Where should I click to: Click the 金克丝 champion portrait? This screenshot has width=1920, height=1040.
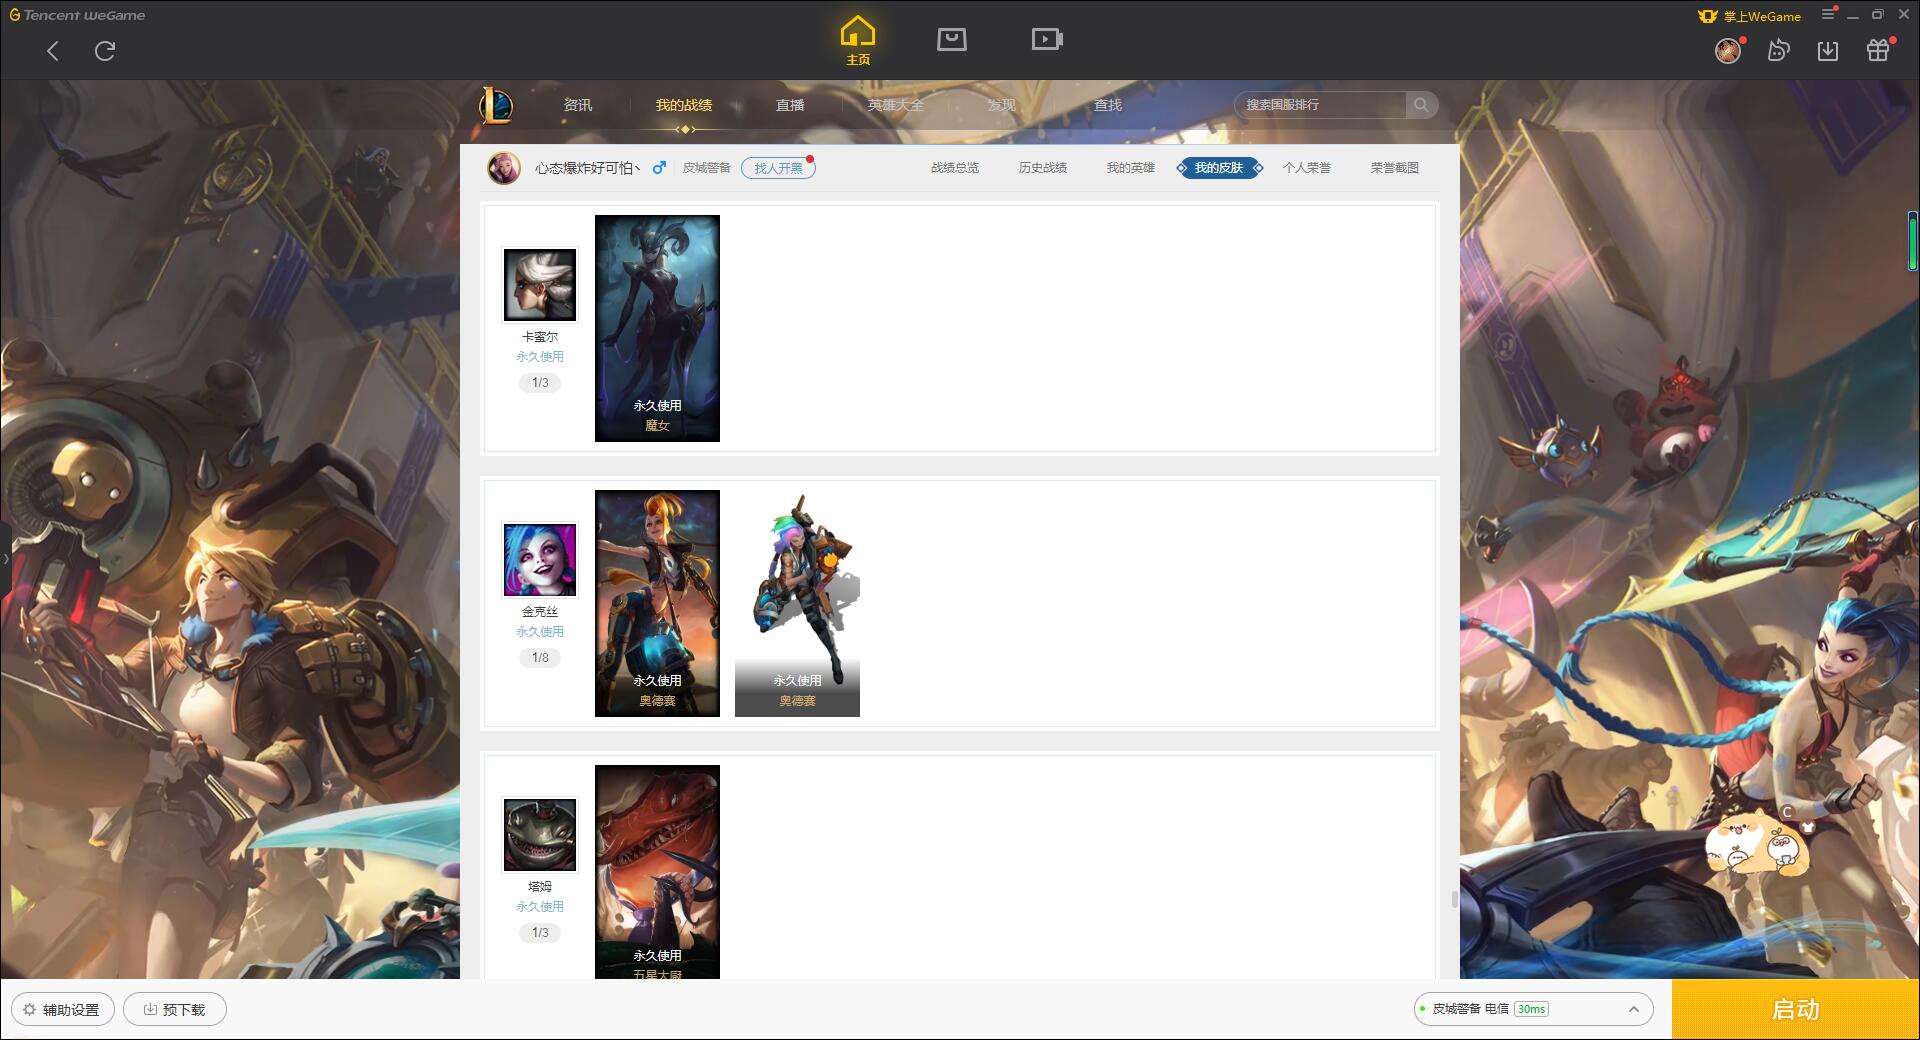coord(540,560)
